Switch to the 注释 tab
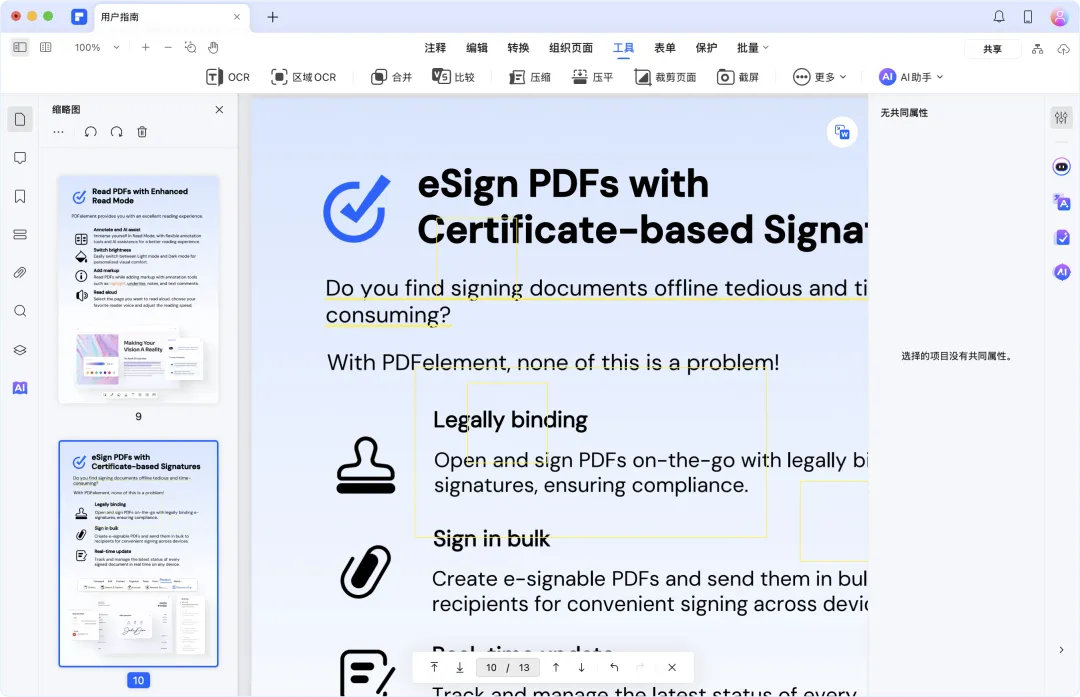 pos(435,48)
